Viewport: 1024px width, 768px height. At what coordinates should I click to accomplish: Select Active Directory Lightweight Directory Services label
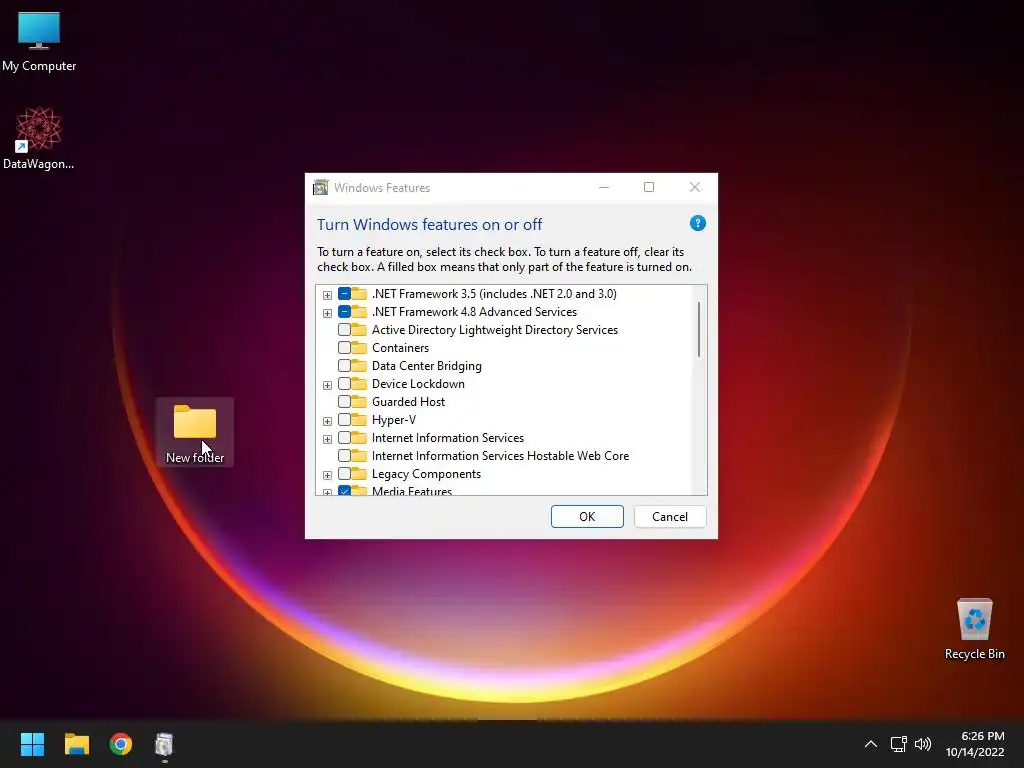494,330
